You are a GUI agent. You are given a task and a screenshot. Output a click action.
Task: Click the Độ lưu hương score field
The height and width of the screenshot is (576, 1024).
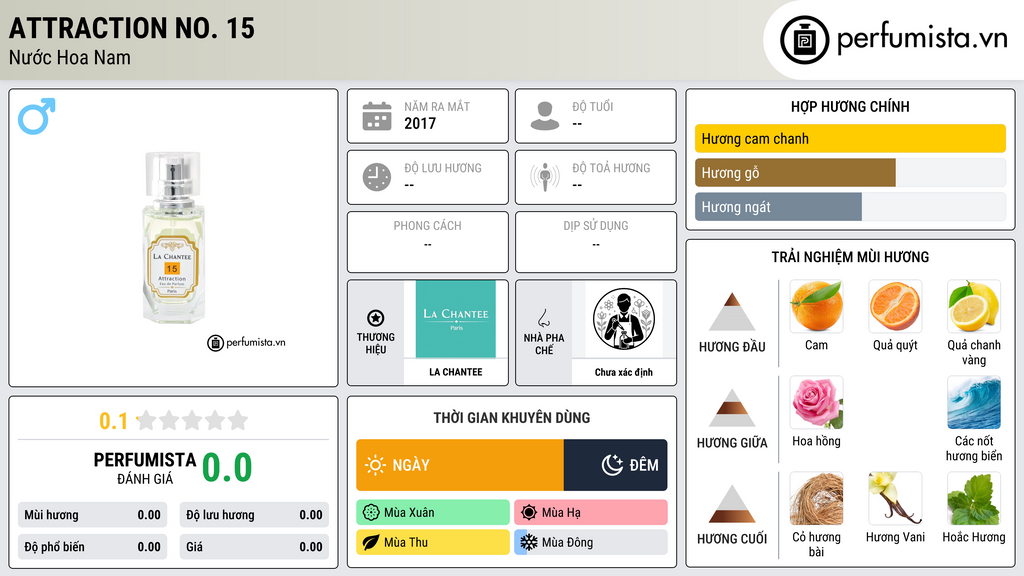pyautogui.click(x=254, y=515)
